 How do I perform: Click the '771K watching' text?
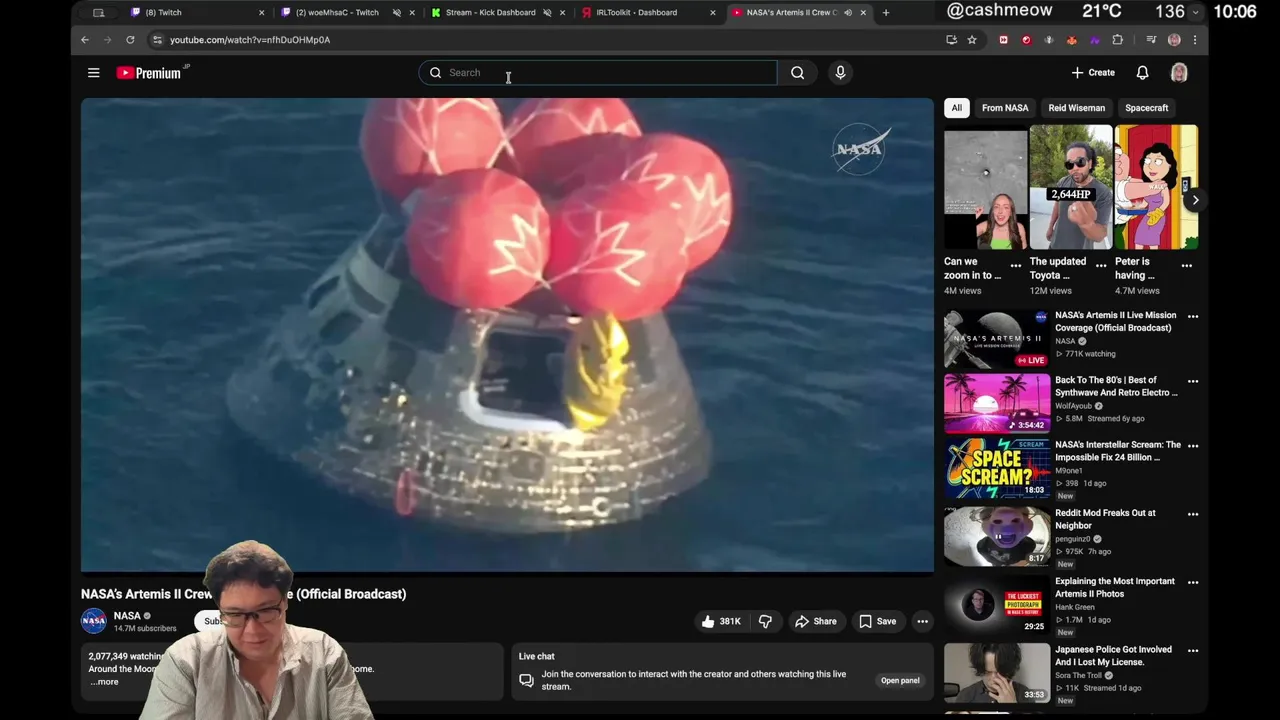click(1090, 354)
